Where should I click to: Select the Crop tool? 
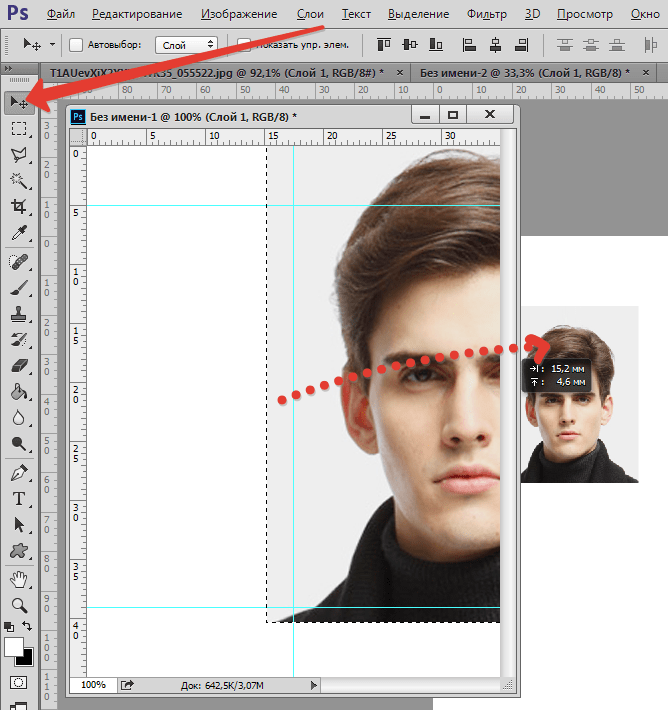[19, 207]
